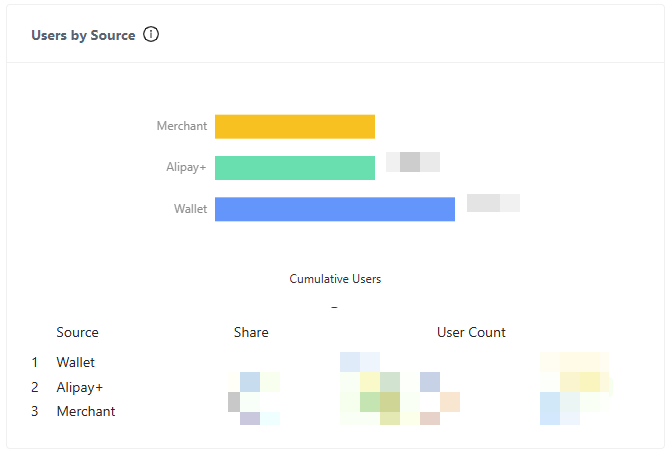Viewport: 668px width, 452px height.
Task: Click the Wallet axis label in chart
Action: pos(190,209)
